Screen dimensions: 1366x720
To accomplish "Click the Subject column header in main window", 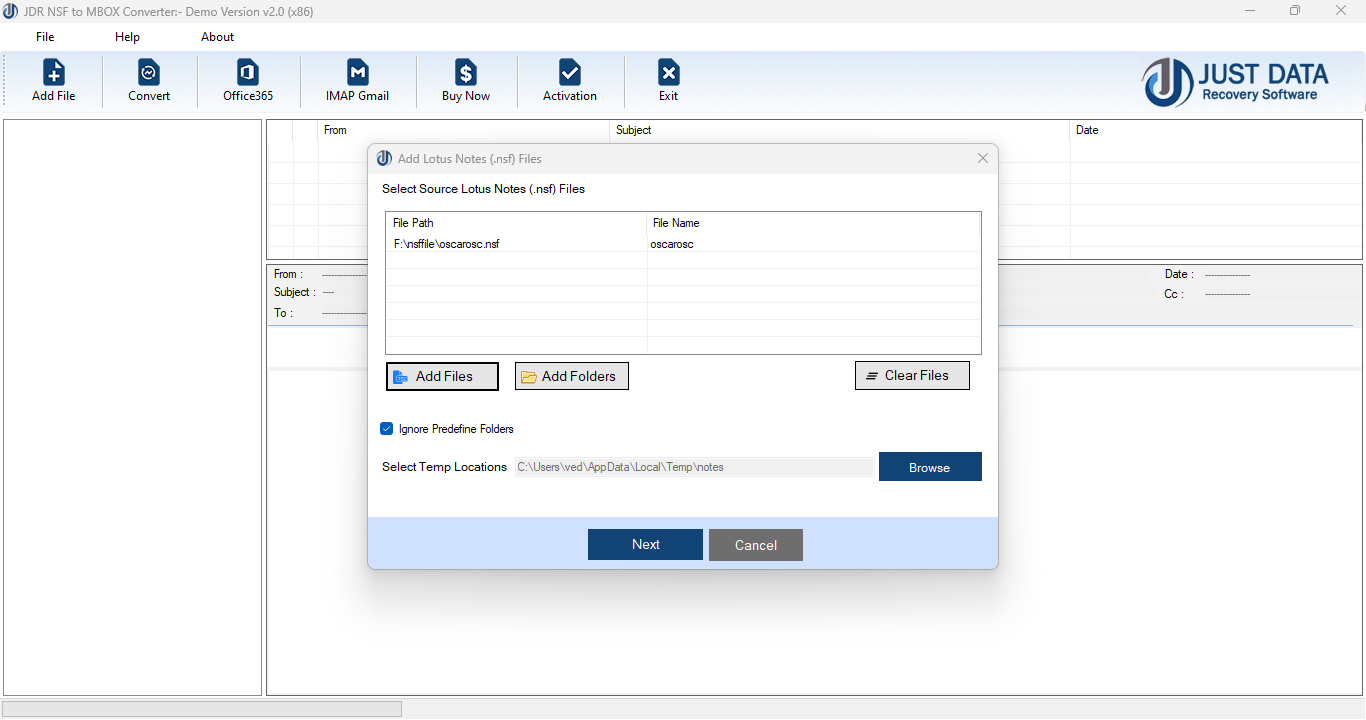I will 840,130.
